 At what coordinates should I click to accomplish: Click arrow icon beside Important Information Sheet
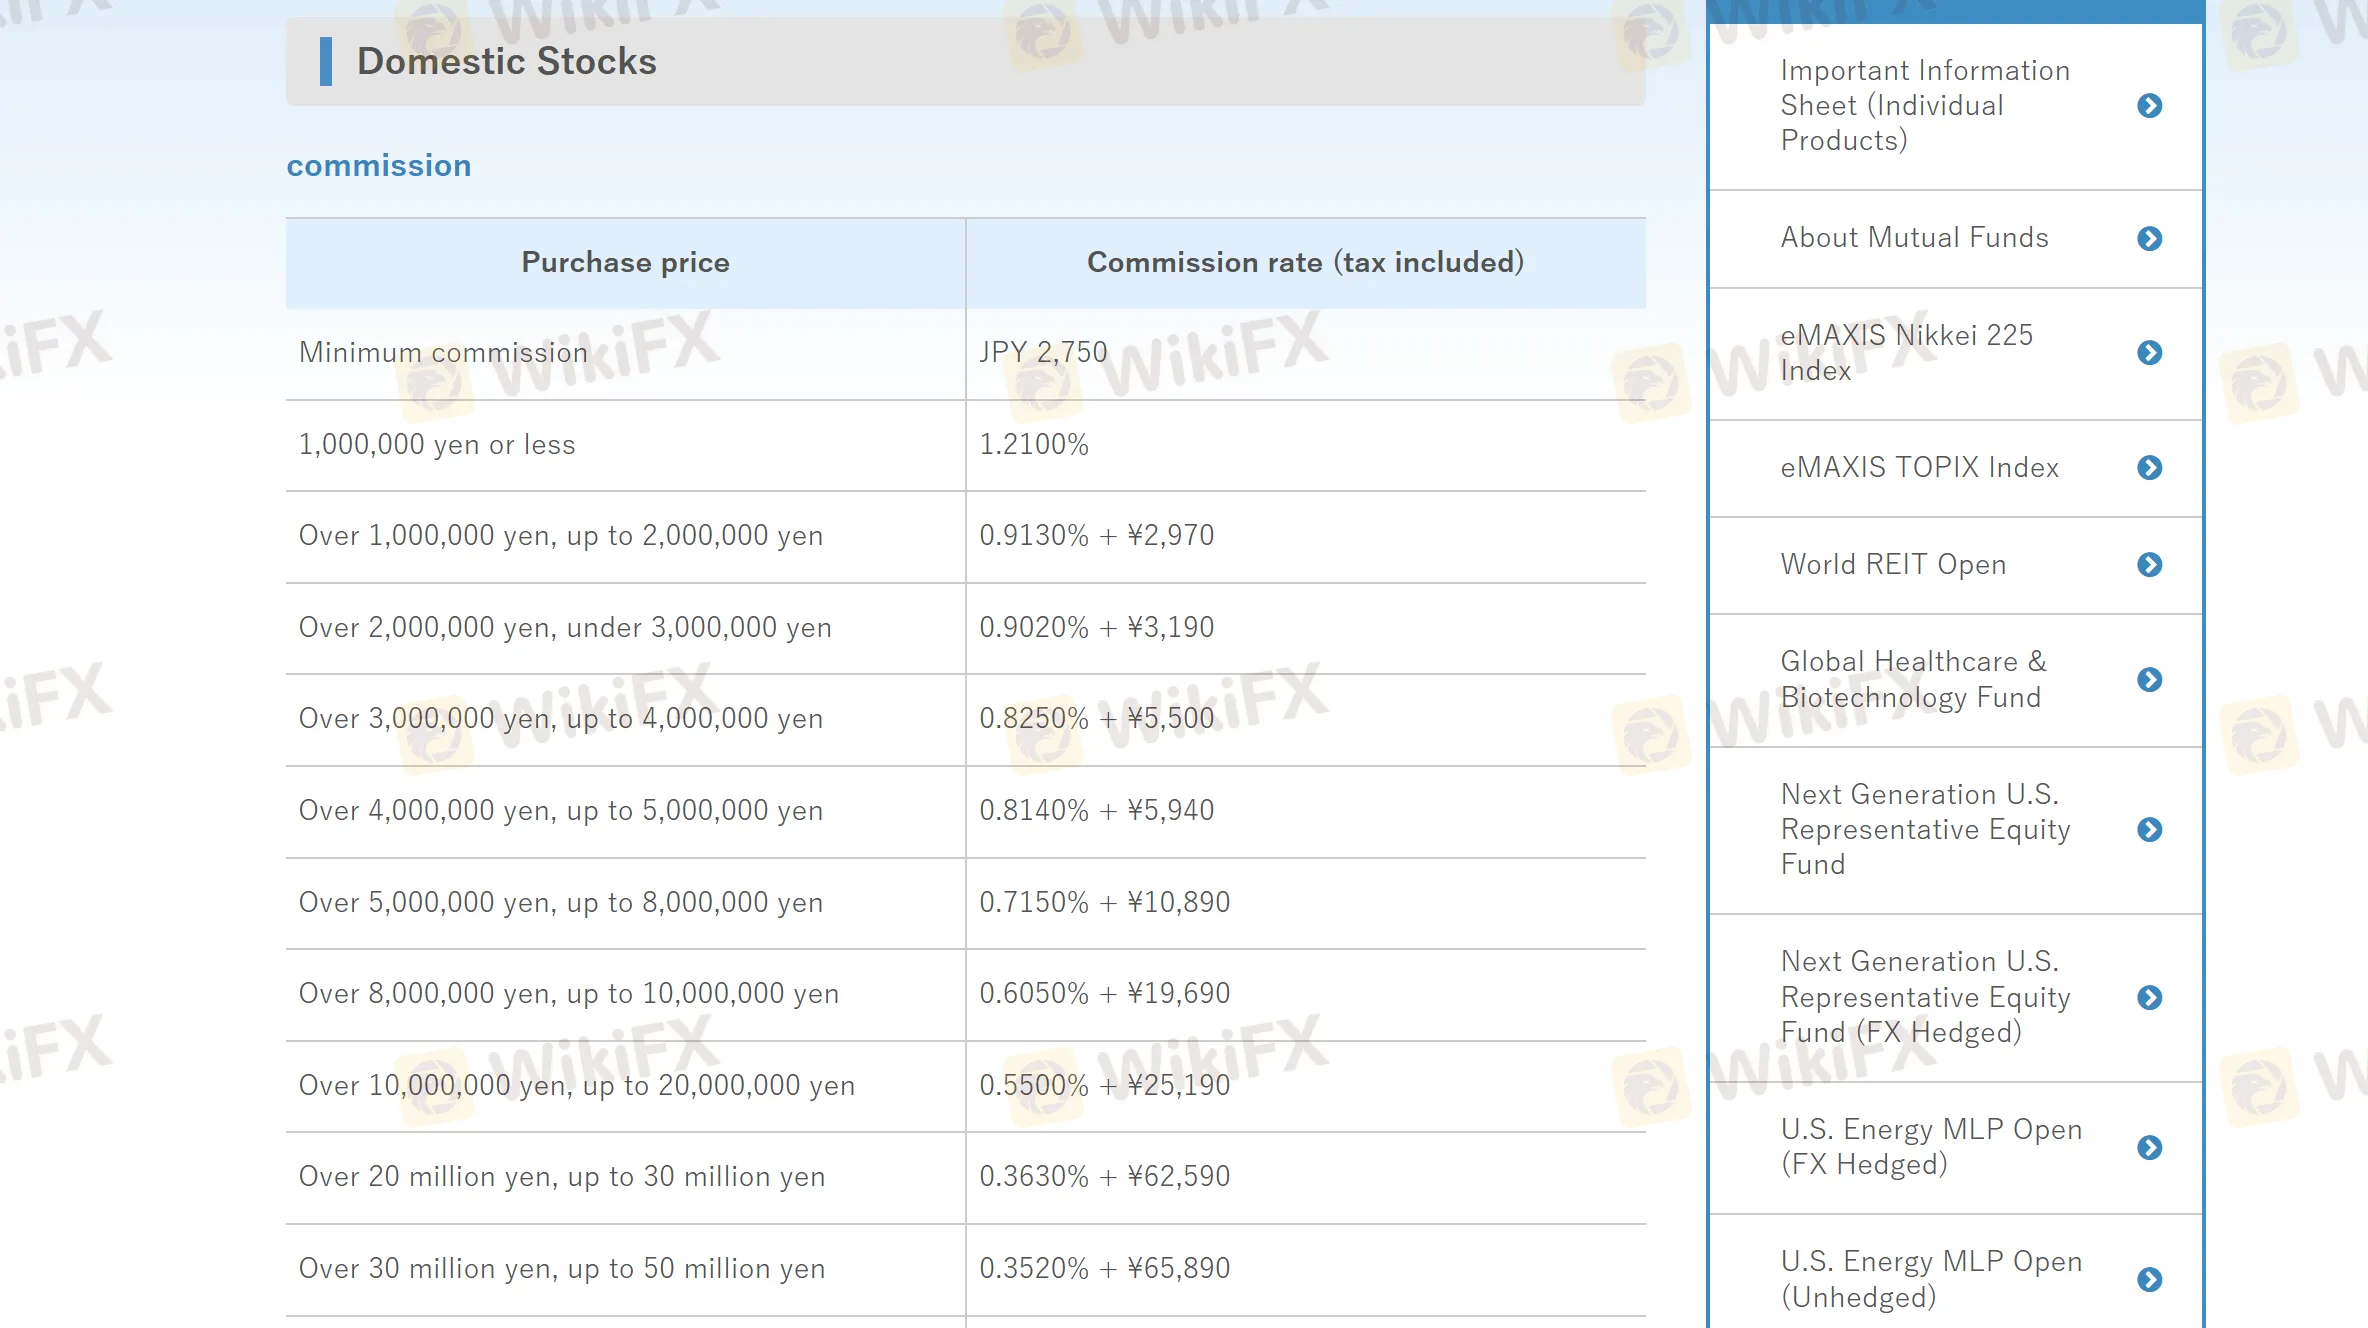2149,106
